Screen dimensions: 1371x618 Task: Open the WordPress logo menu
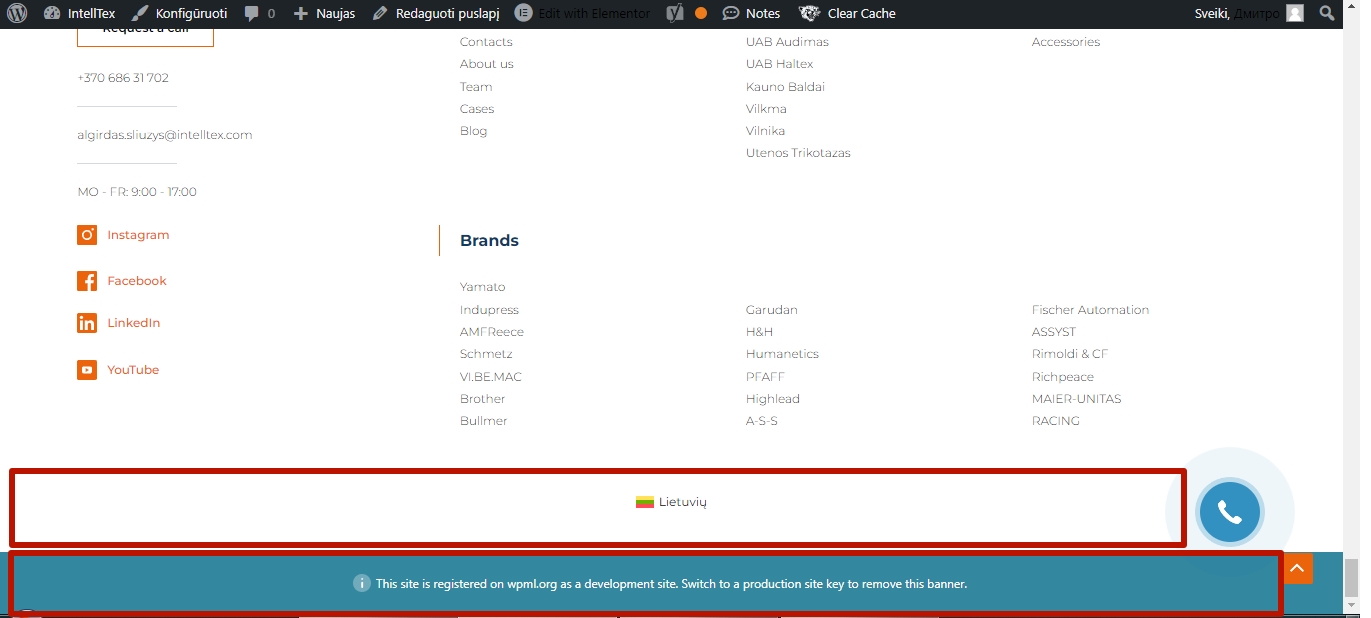tap(17, 13)
